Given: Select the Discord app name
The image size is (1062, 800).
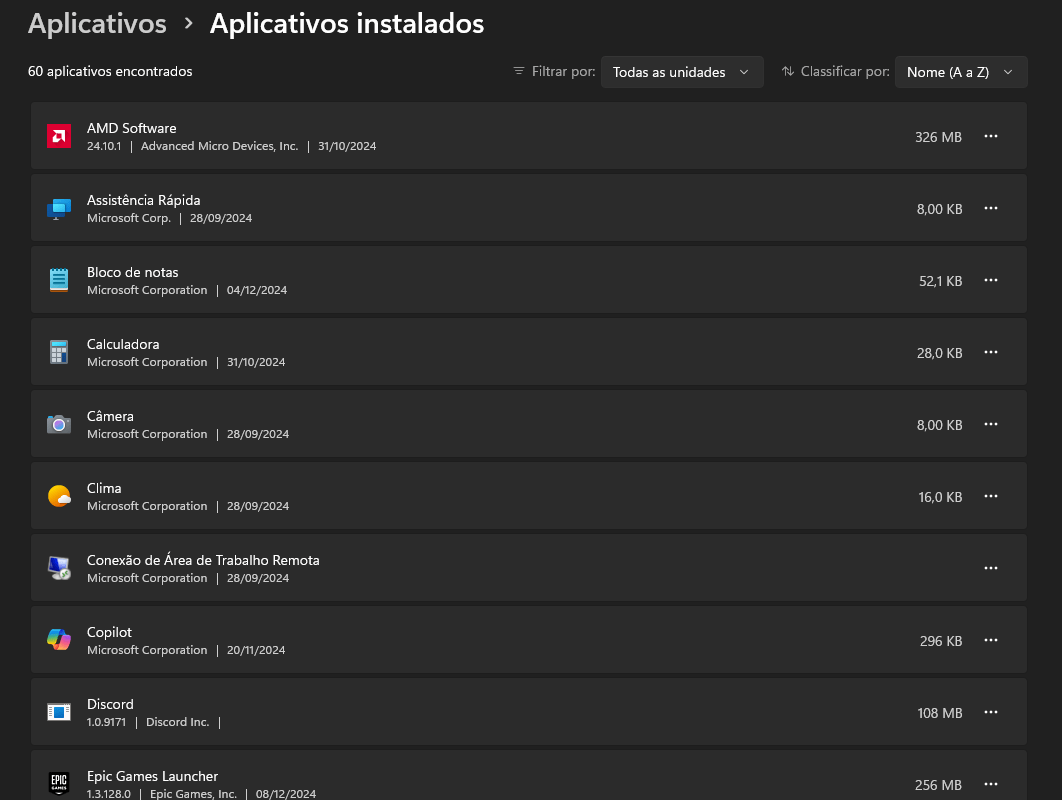Looking at the screenshot, I should [110, 704].
